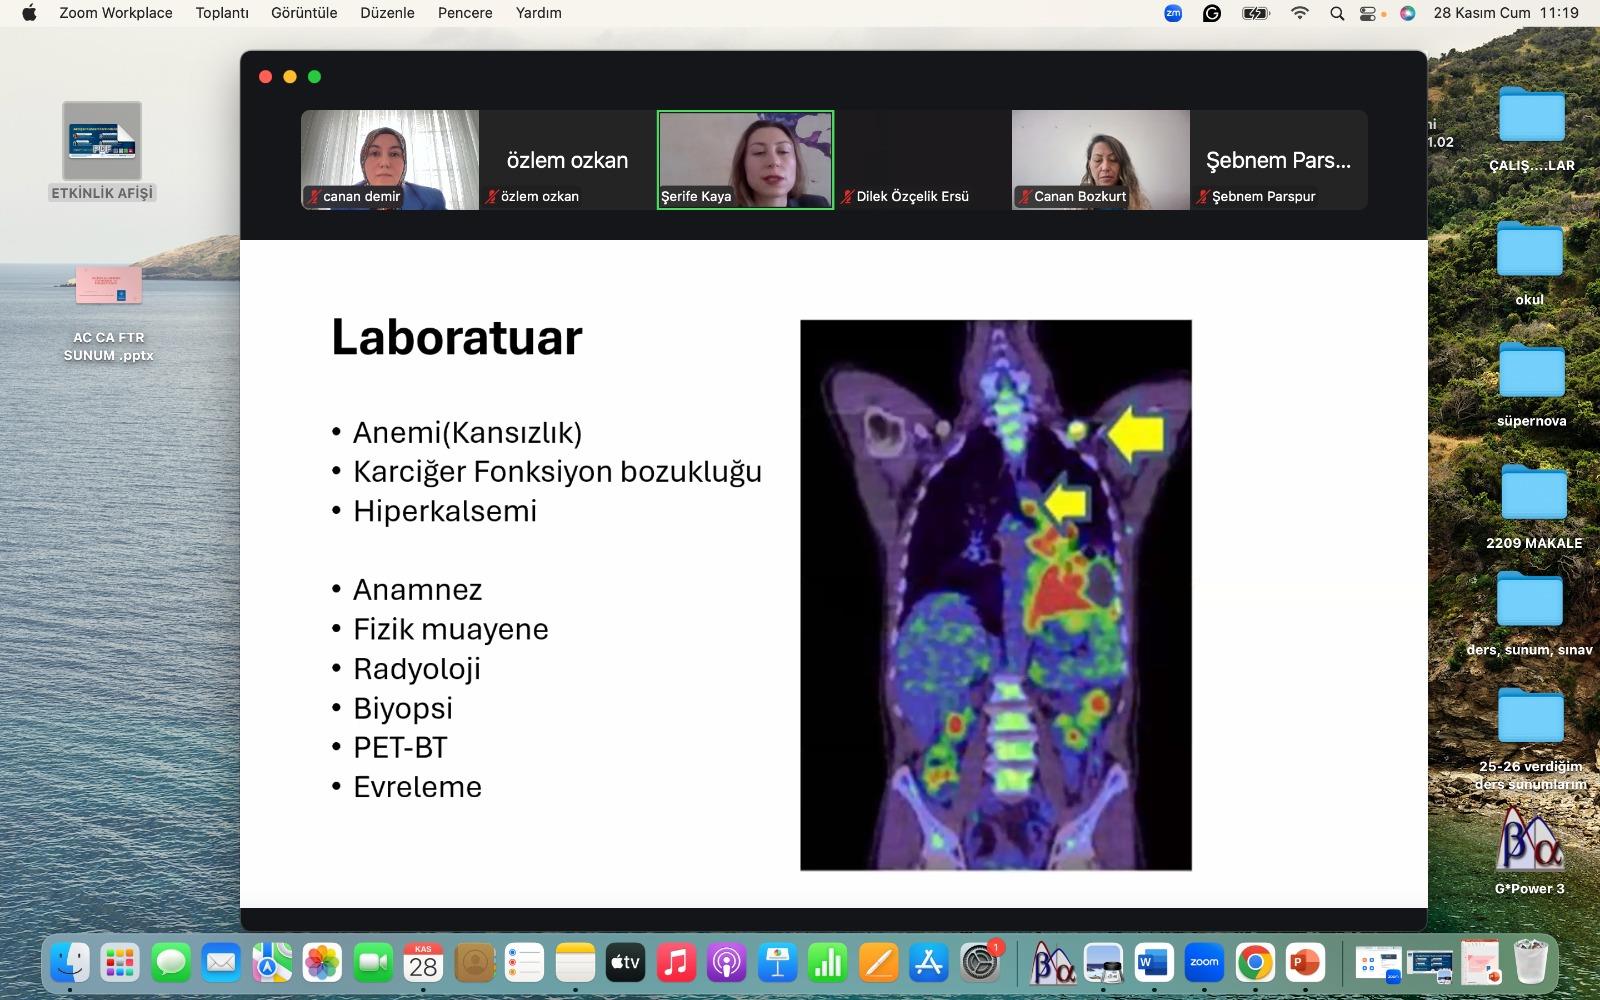
Task: Select the AC CA FTR SUNUM .pptx file
Action: (109, 288)
